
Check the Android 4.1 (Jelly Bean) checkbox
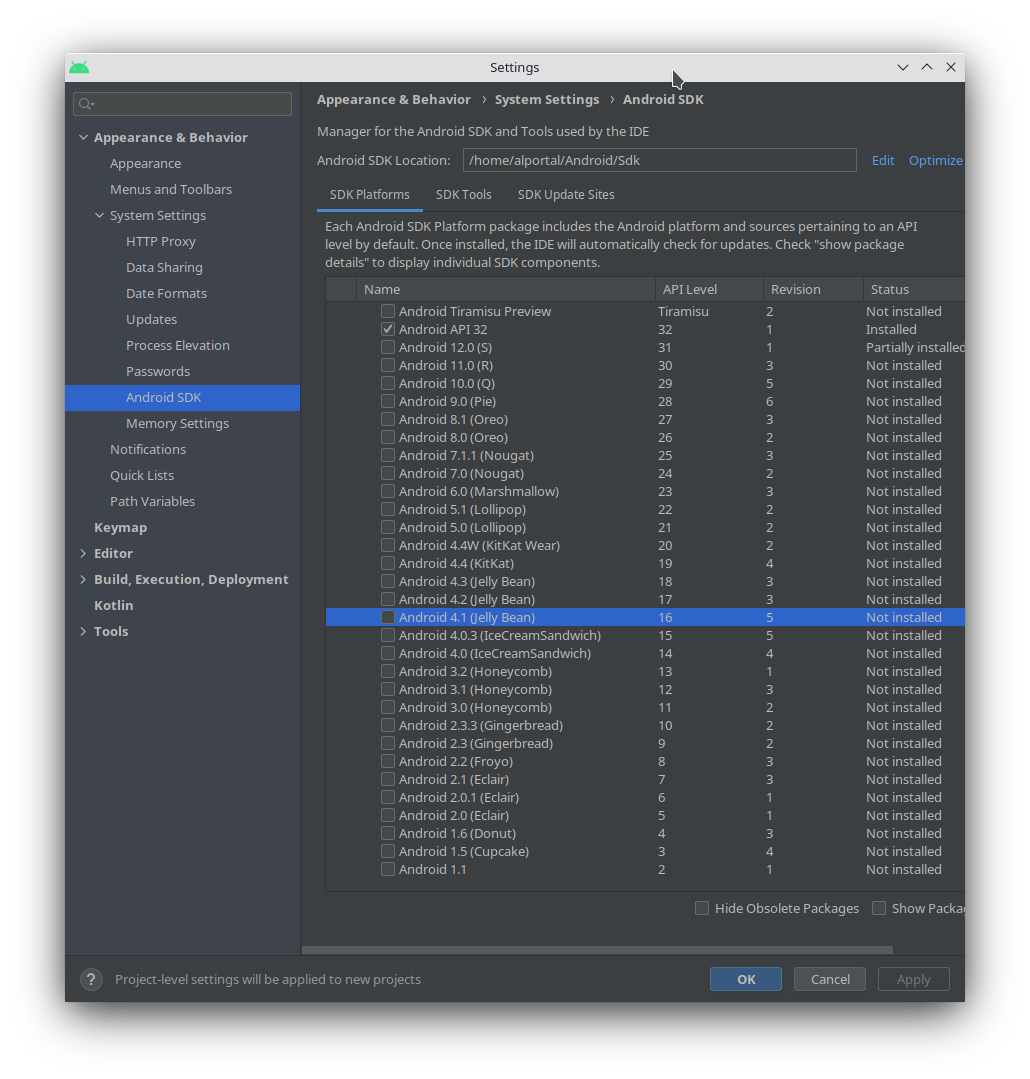tap(388, 617)
